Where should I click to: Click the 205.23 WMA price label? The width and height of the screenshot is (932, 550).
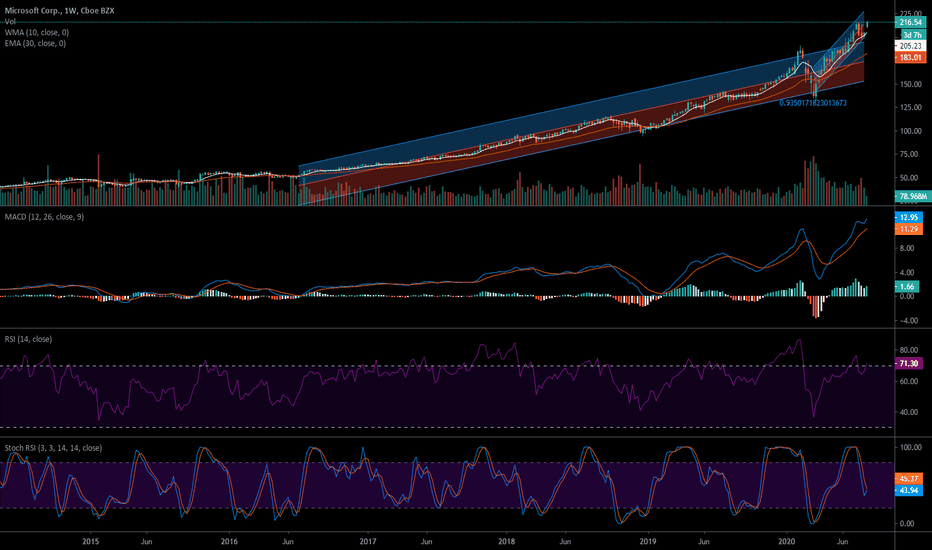coord(910,46)
